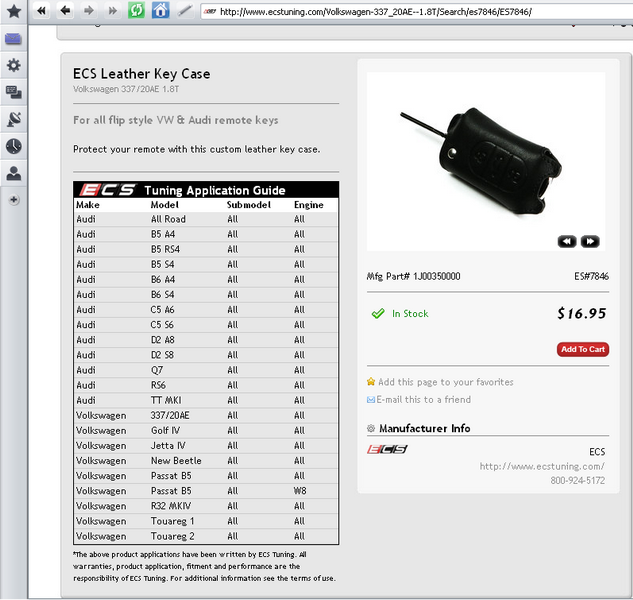Click the Submodel column header

249,205
